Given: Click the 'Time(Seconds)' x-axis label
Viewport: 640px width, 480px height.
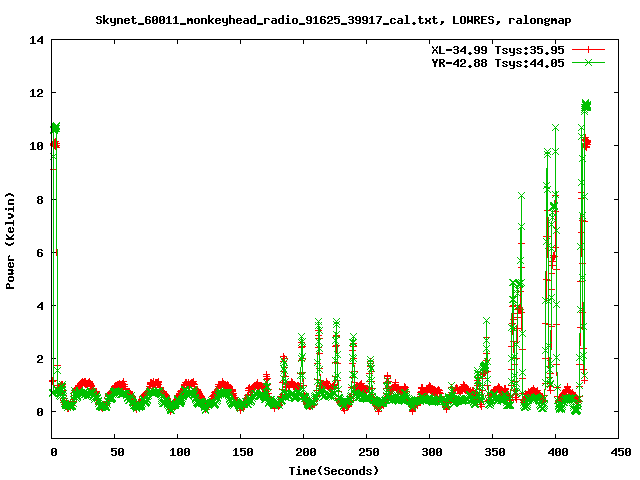Looking at the screenshot, I should click(333, 471).
